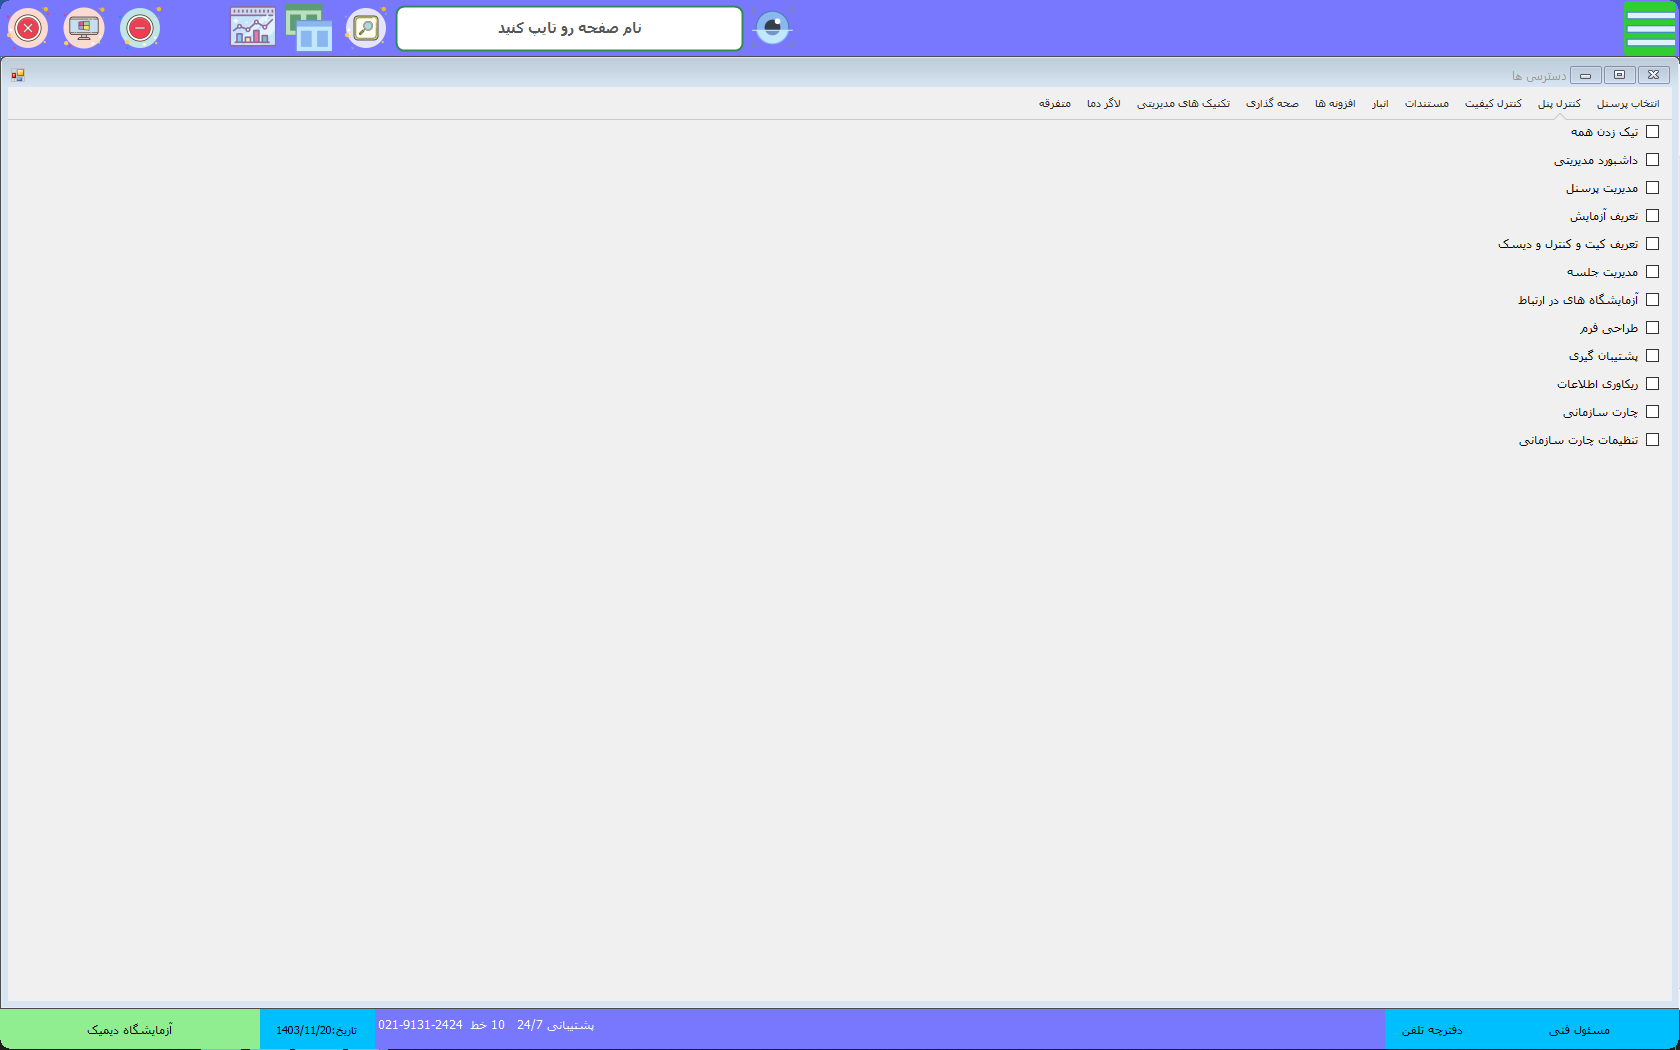Image resolution: width=1680 pixels, height=1050 pixels.
Task: Close the 'دسترسی ها' inner window
Action: click(1654, 75)
